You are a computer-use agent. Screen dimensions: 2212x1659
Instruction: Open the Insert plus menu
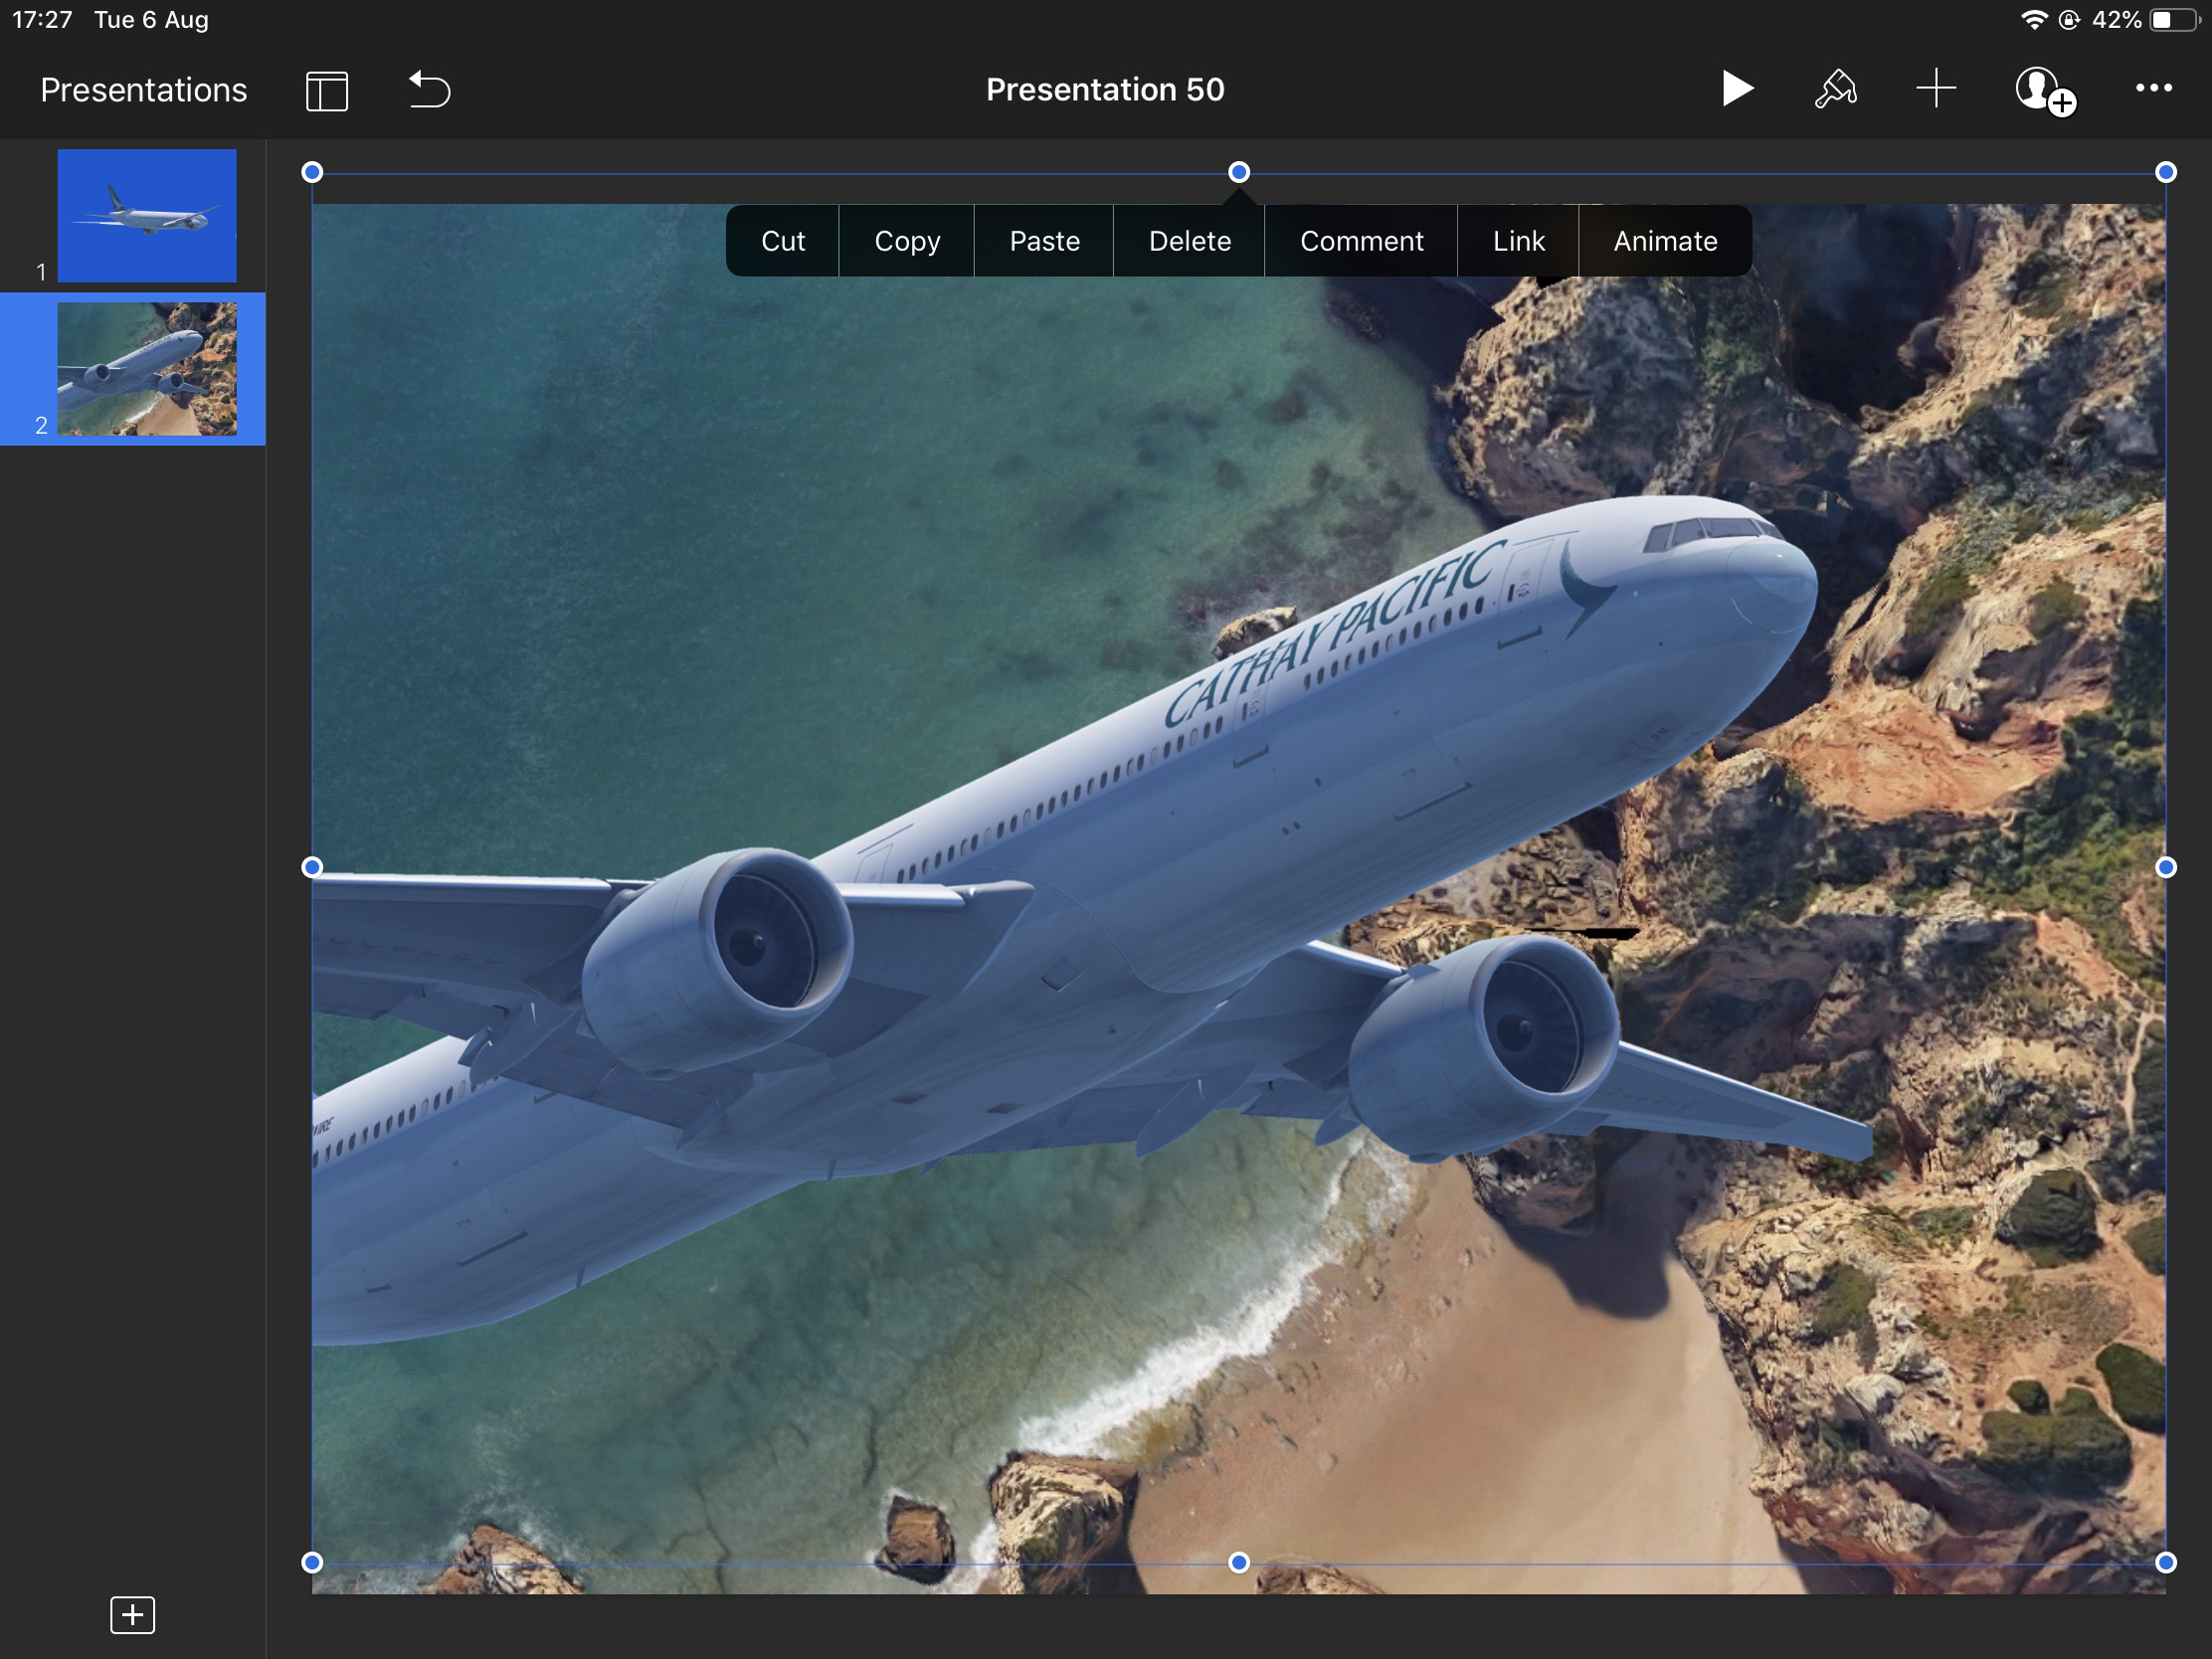pos(1935,89)
